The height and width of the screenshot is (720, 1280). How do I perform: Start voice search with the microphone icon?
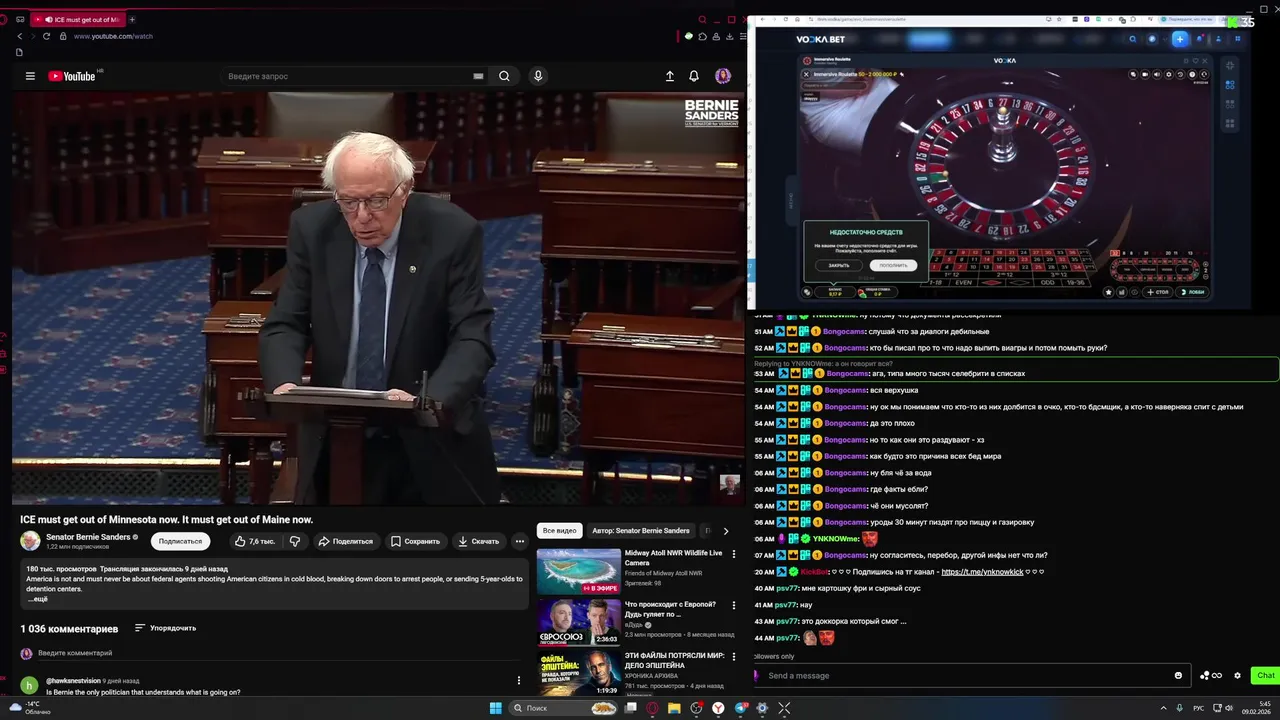tap(538, 76)
